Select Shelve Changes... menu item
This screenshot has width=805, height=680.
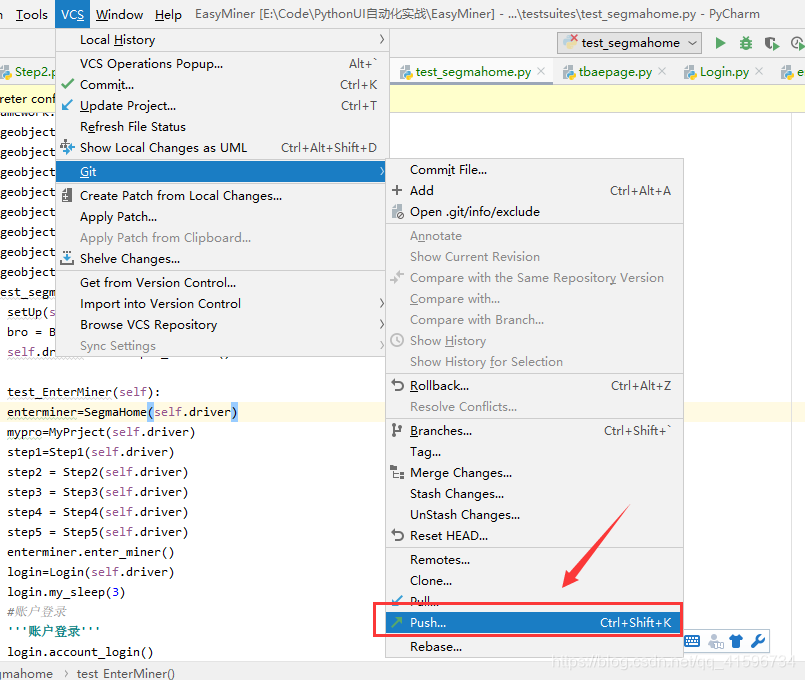[x=221, y=259]
